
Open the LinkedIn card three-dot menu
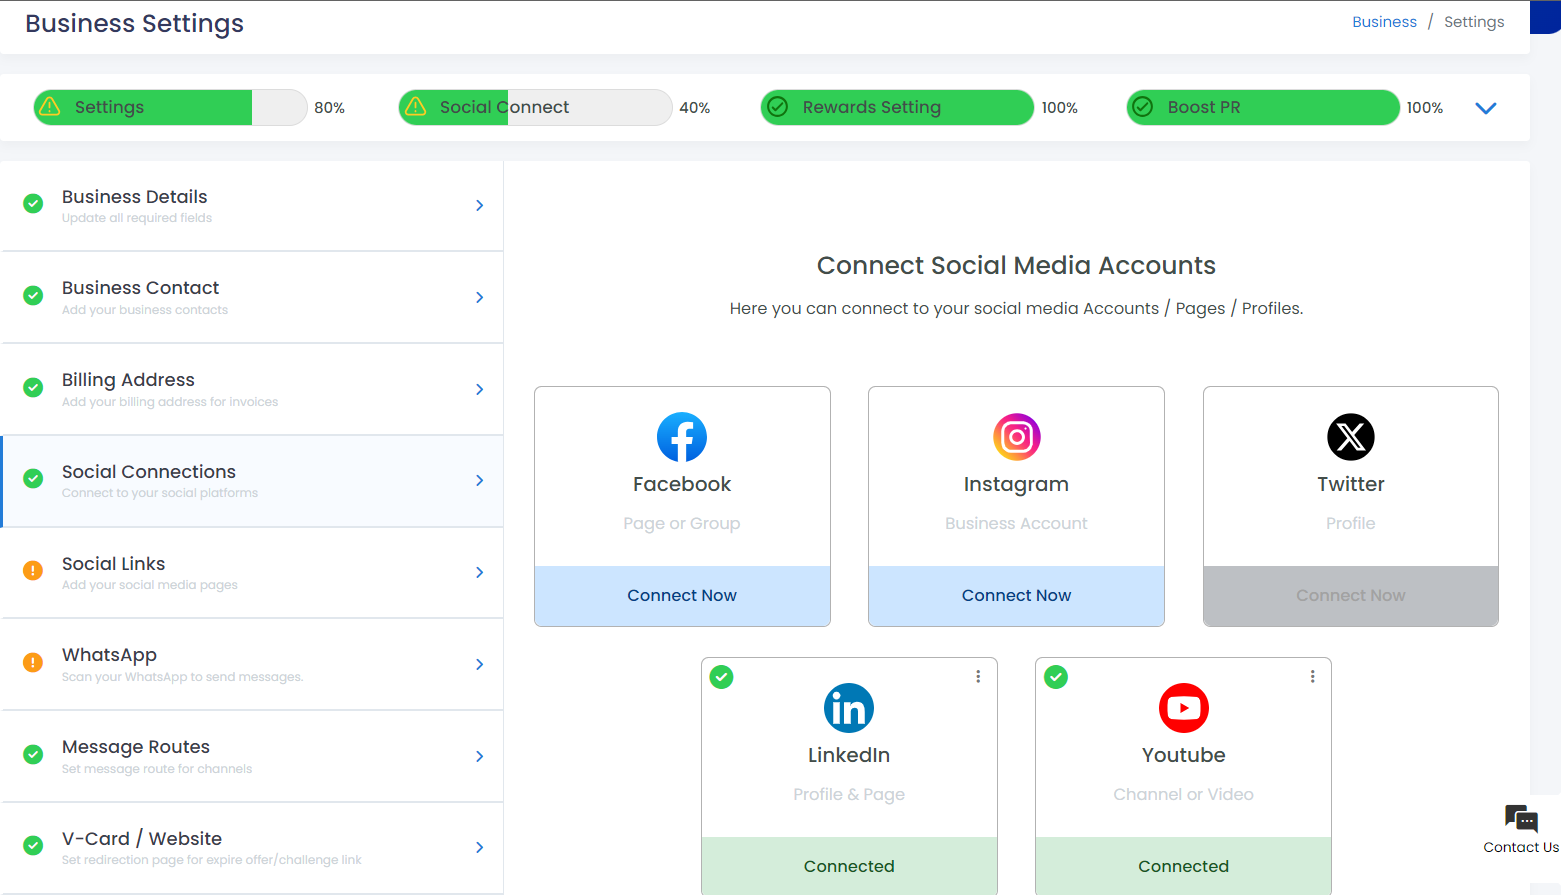click(x=978, y=677)
